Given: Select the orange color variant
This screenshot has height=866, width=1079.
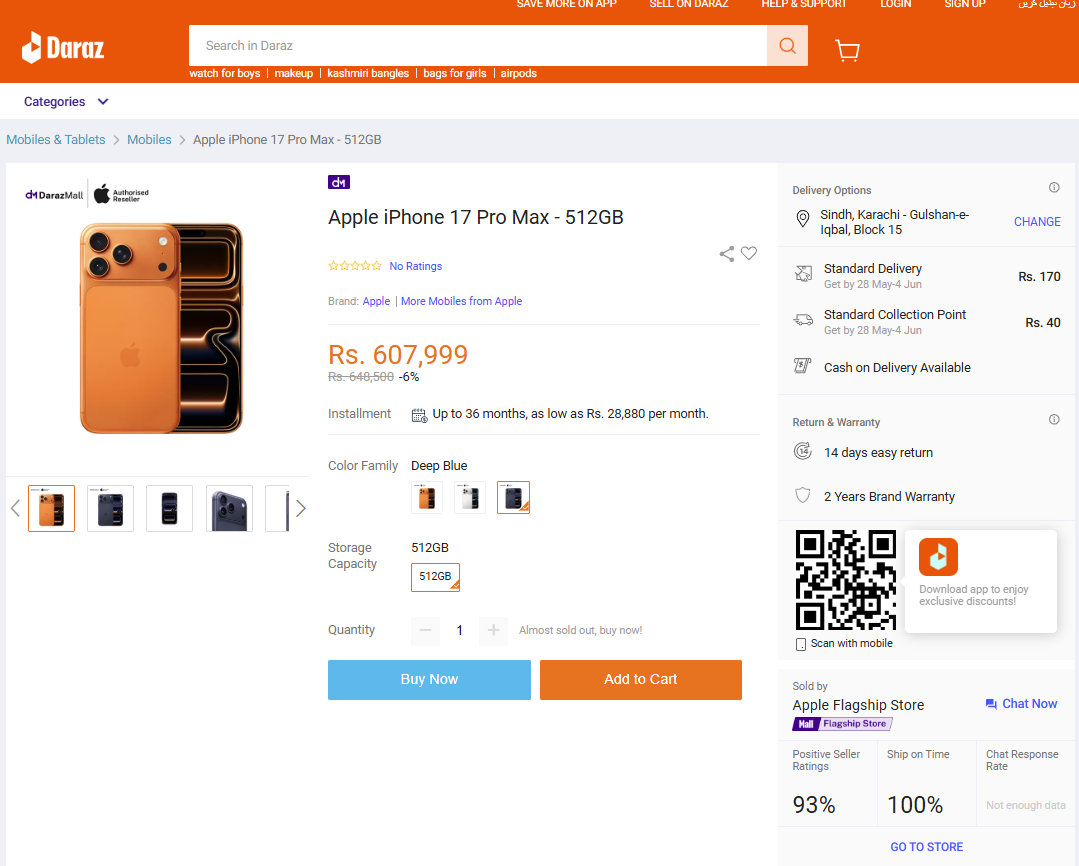Looking at the screenshot, I should coord(427,498).
